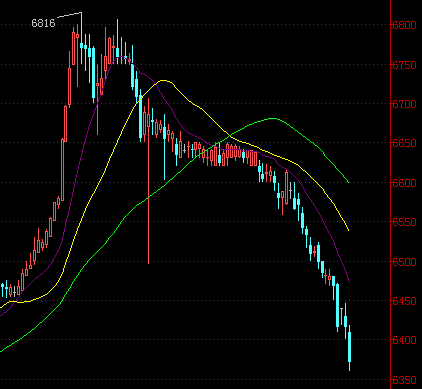Screen dimensions: 422x389
Task: Select the 6500 price axis label
Action: tap(404, 262)
